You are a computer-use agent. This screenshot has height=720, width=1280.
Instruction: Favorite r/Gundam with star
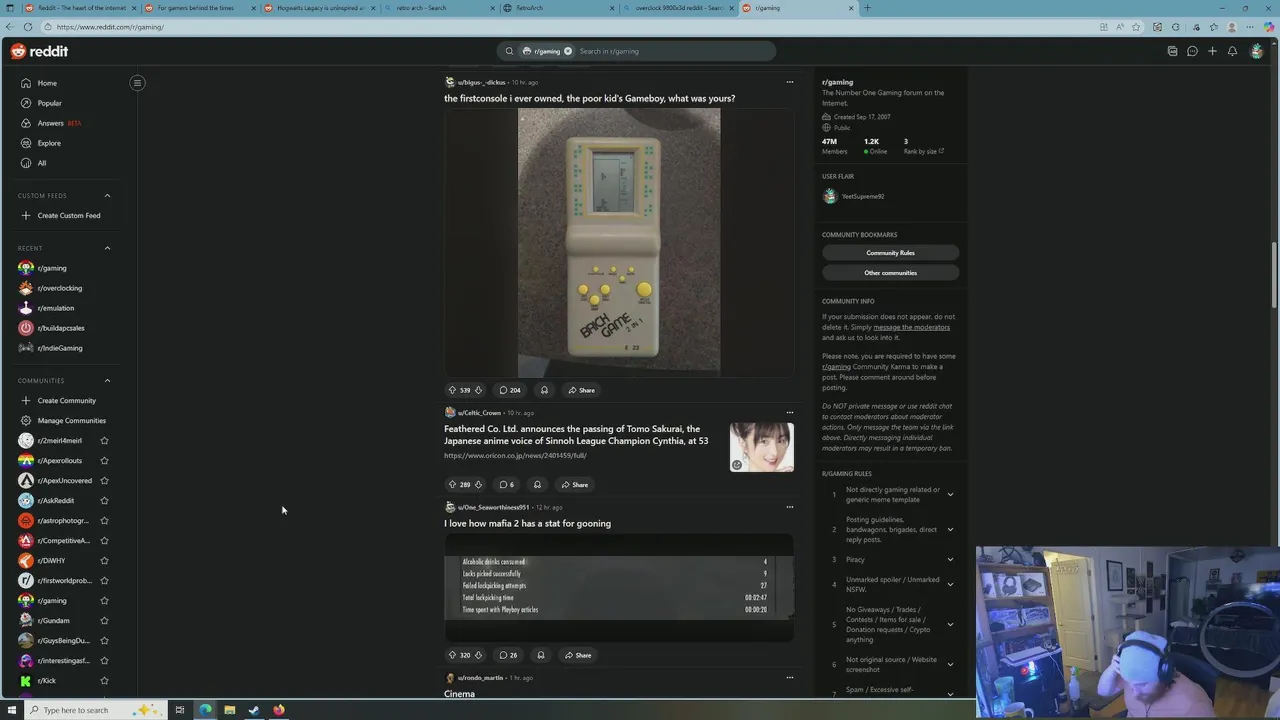coord(104,620)
